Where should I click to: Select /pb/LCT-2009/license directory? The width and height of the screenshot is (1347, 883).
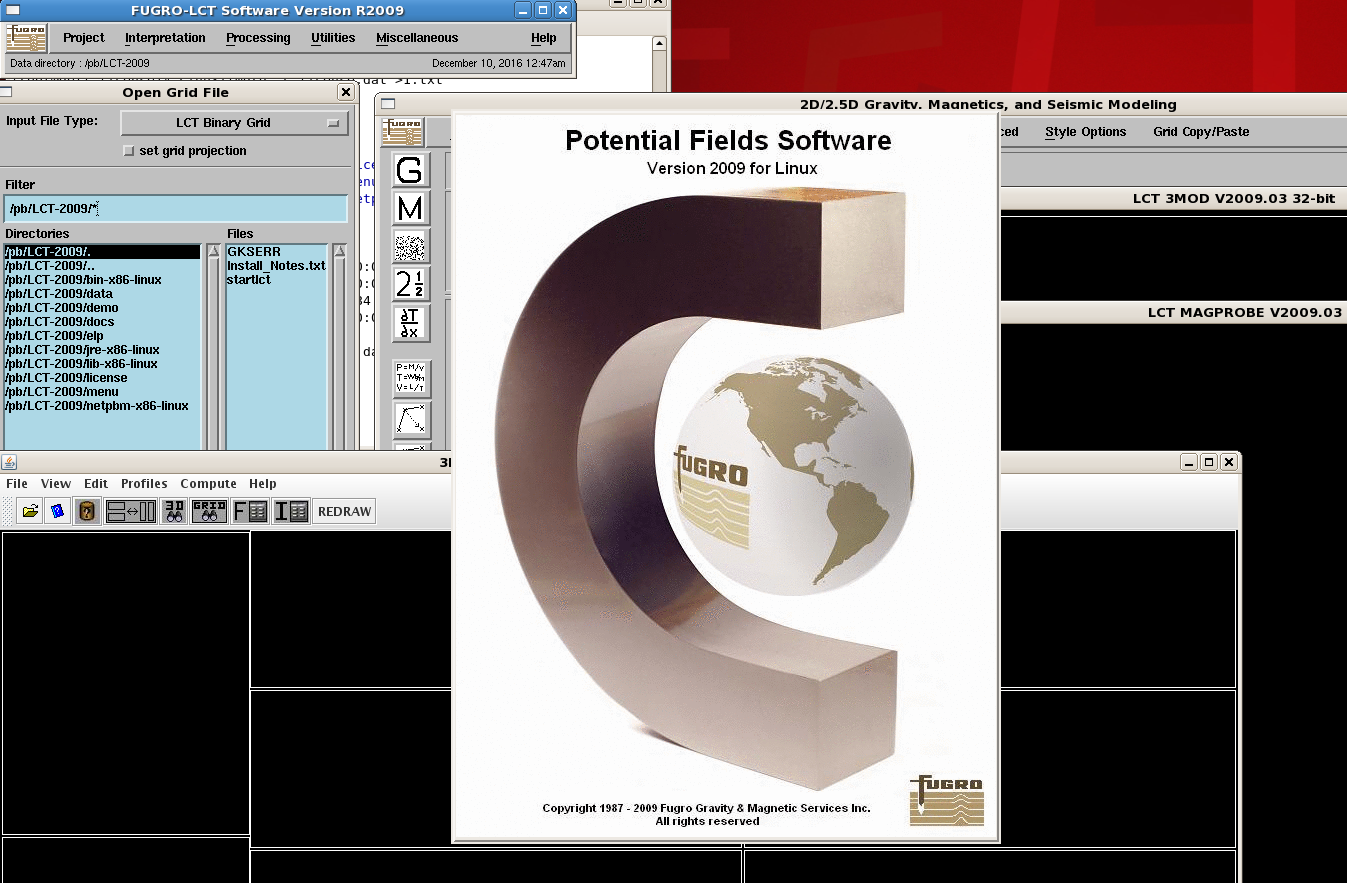[x=102, y=378]
